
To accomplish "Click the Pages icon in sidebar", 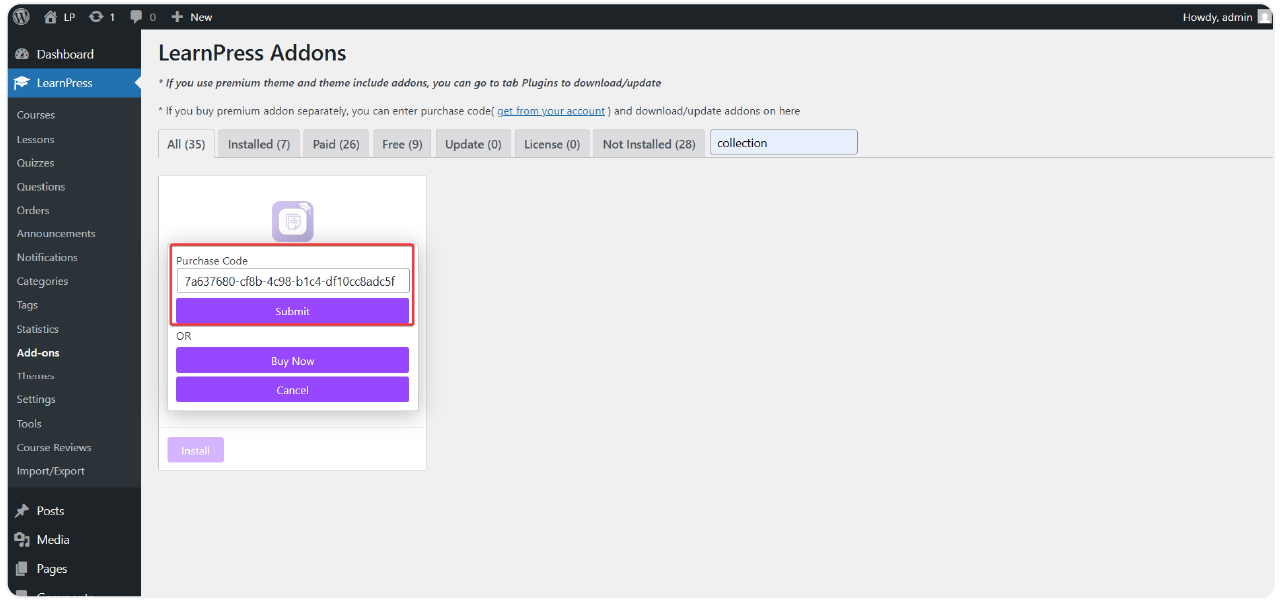I will coord(22,569).
